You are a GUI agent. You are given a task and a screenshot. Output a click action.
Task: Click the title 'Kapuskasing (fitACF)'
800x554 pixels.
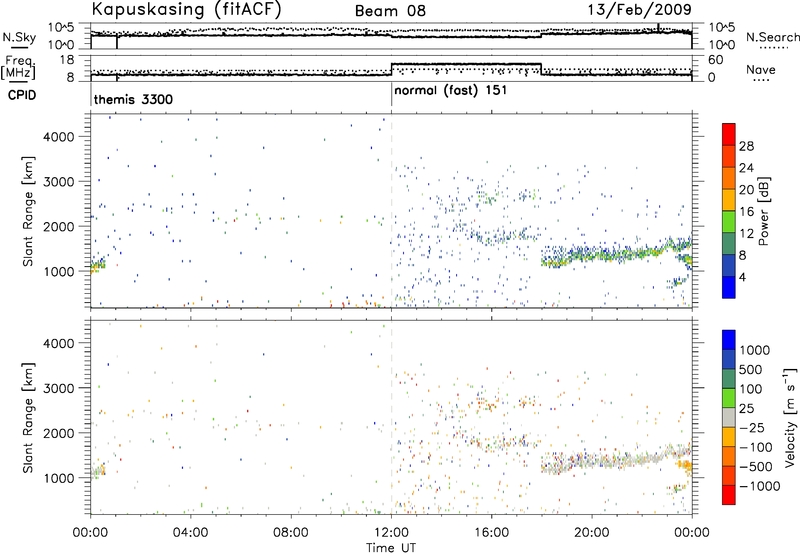pos(187,10)
